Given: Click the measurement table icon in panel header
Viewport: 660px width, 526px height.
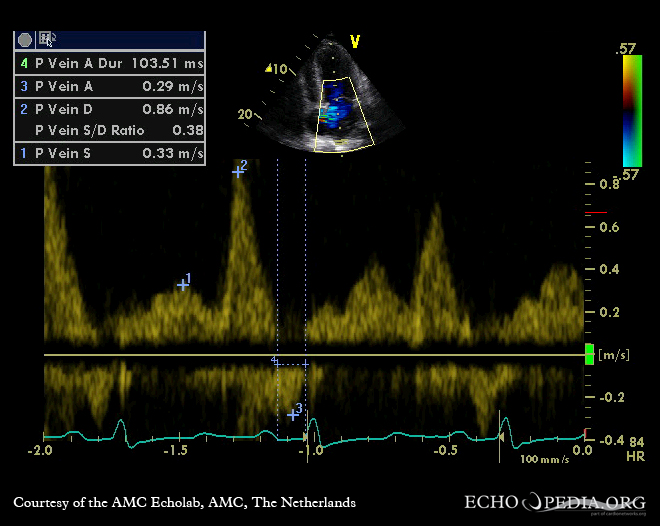Looking at the screenshot, I should coord(46,40).
